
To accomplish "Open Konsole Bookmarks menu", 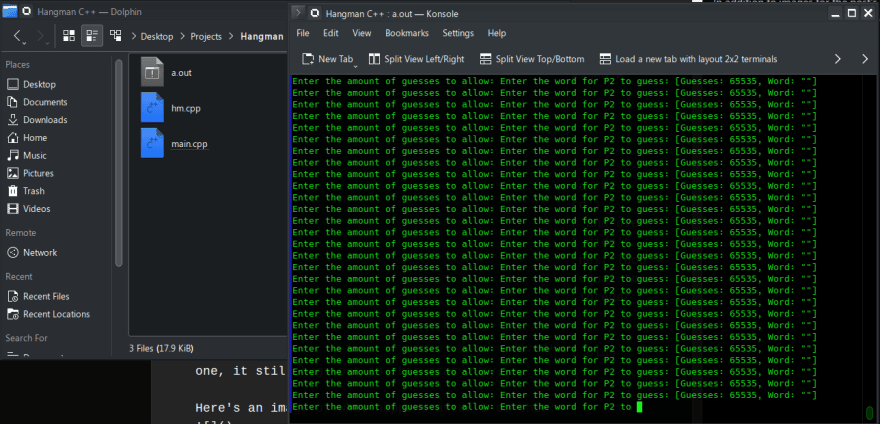I will 407,33.
